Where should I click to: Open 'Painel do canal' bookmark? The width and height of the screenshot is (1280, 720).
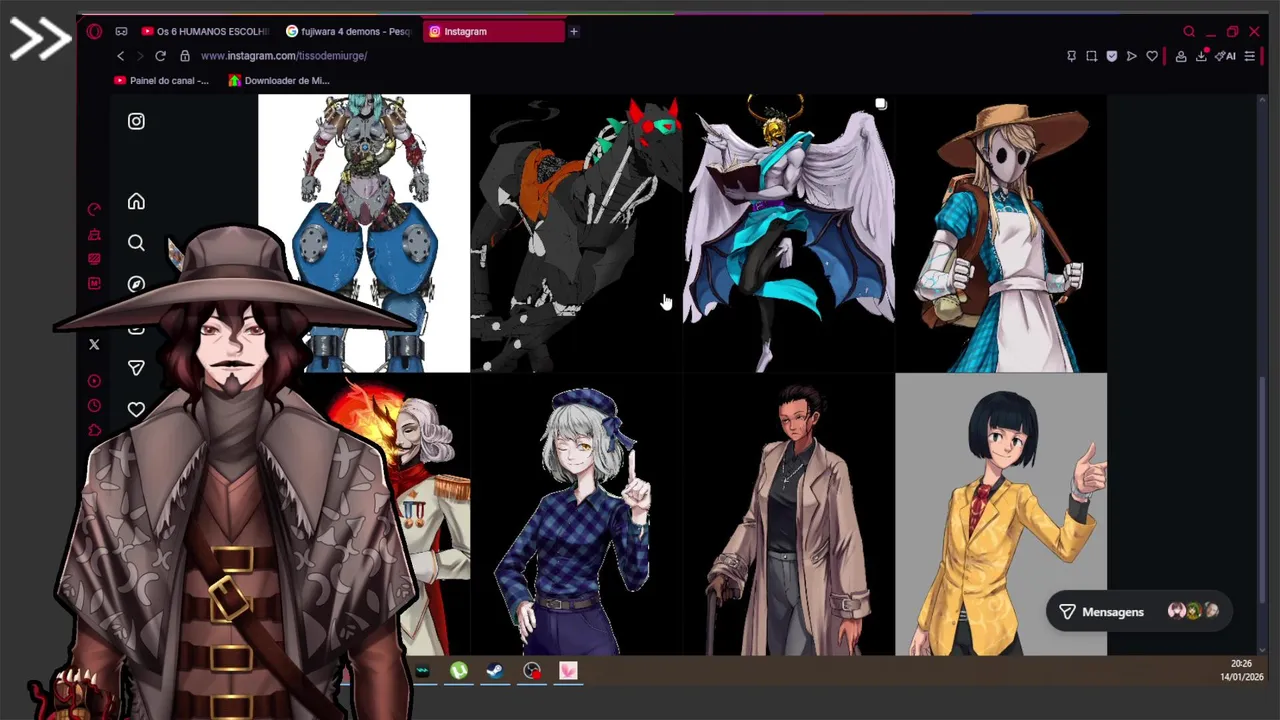click(161, 80)
